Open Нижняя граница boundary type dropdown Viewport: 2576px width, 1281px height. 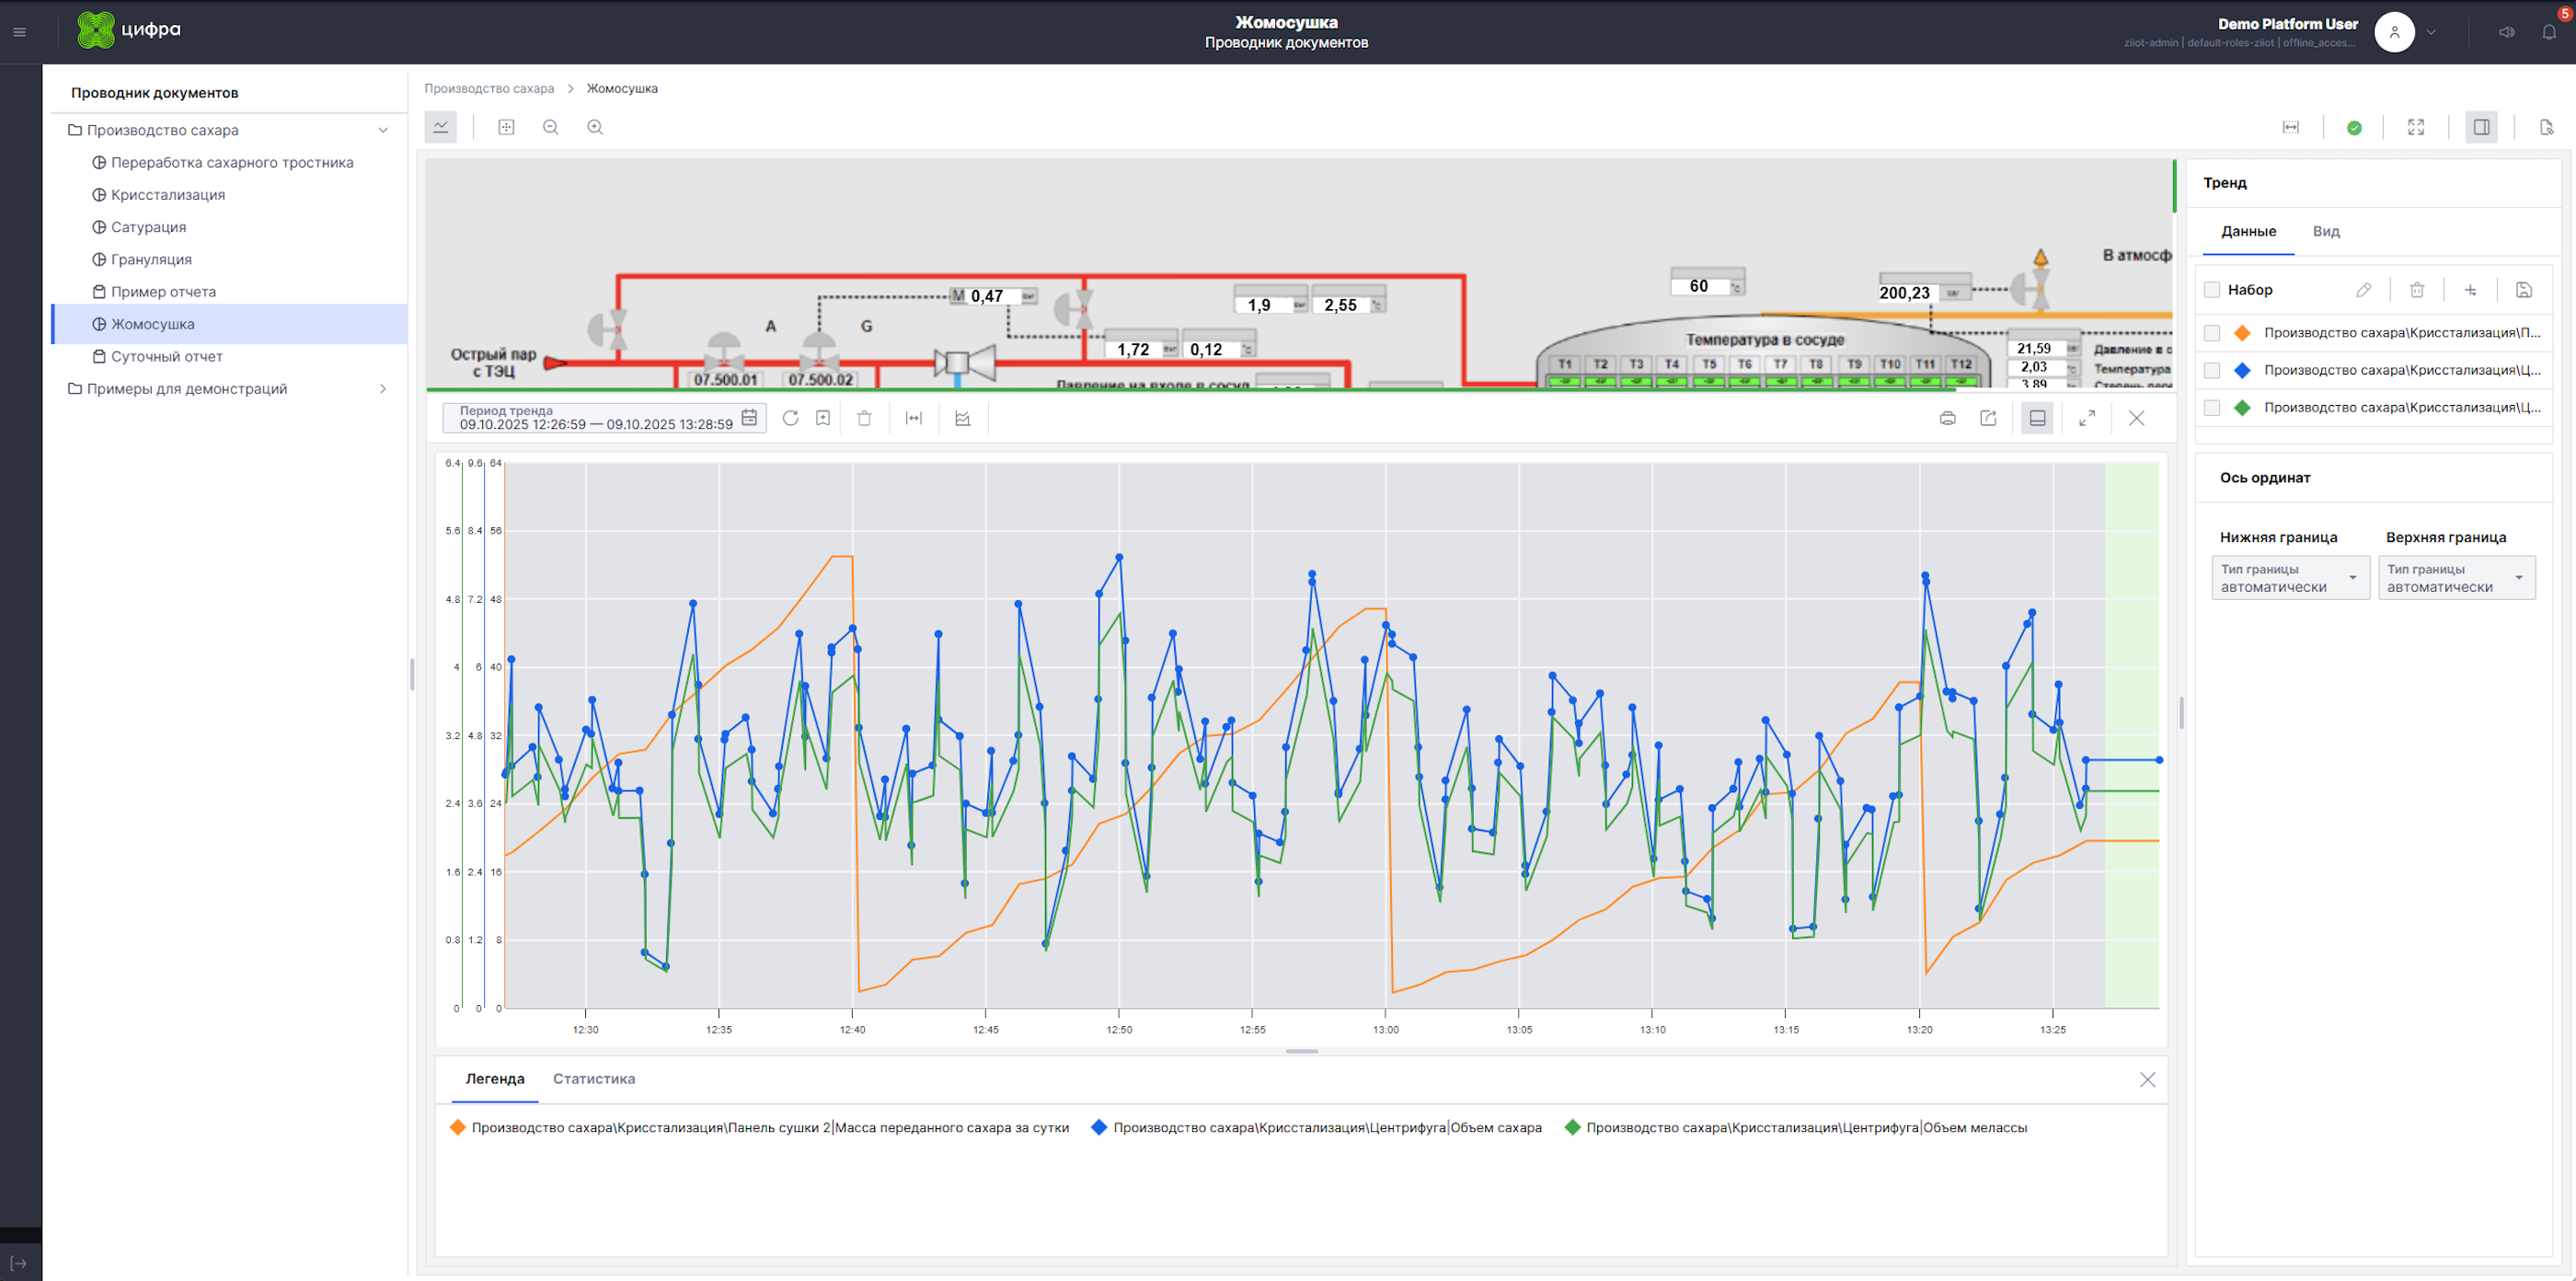[2290, 578]
